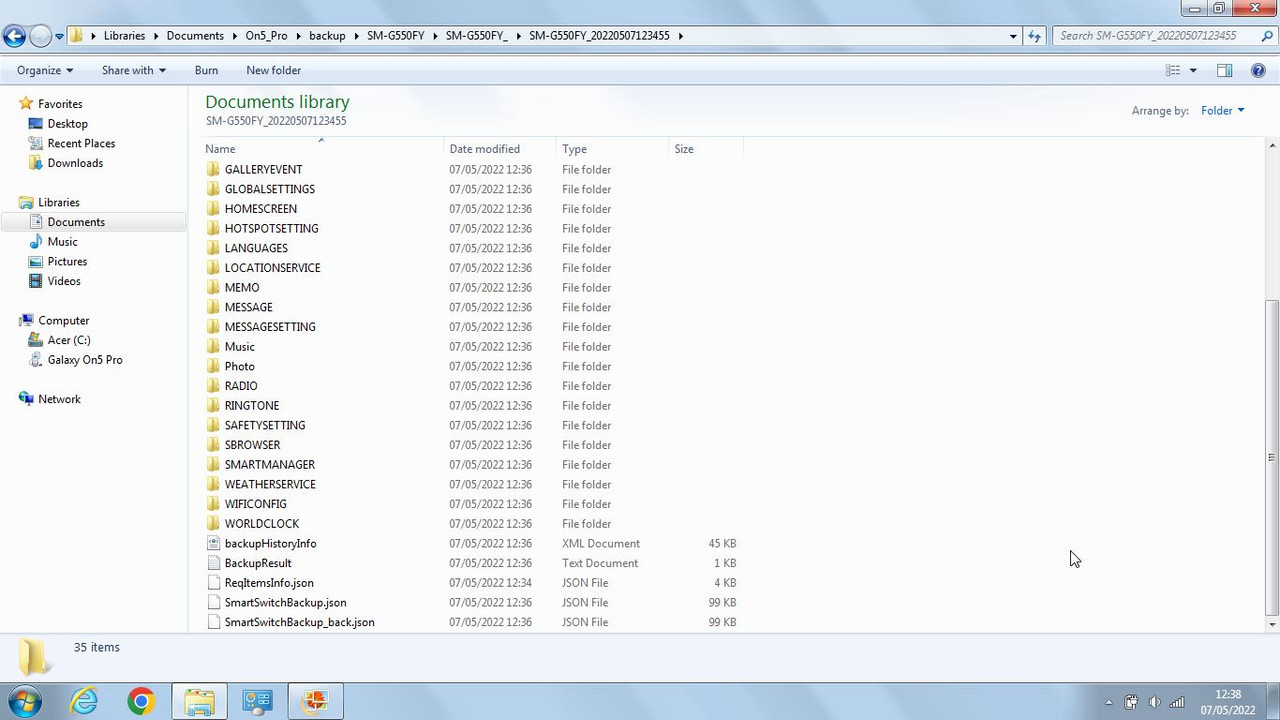Go back with the Back arrow button
The image size is (1280, 720).
click(14, 36)
